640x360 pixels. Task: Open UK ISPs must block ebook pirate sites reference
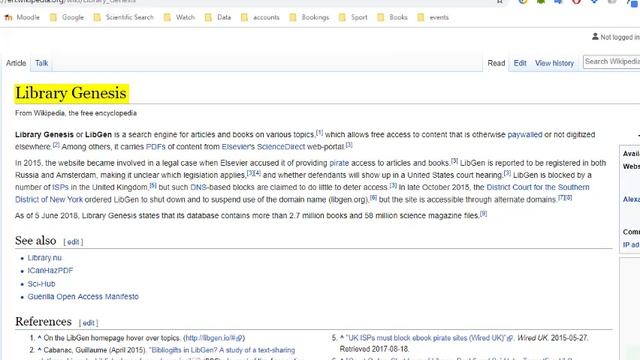(429, 338)
